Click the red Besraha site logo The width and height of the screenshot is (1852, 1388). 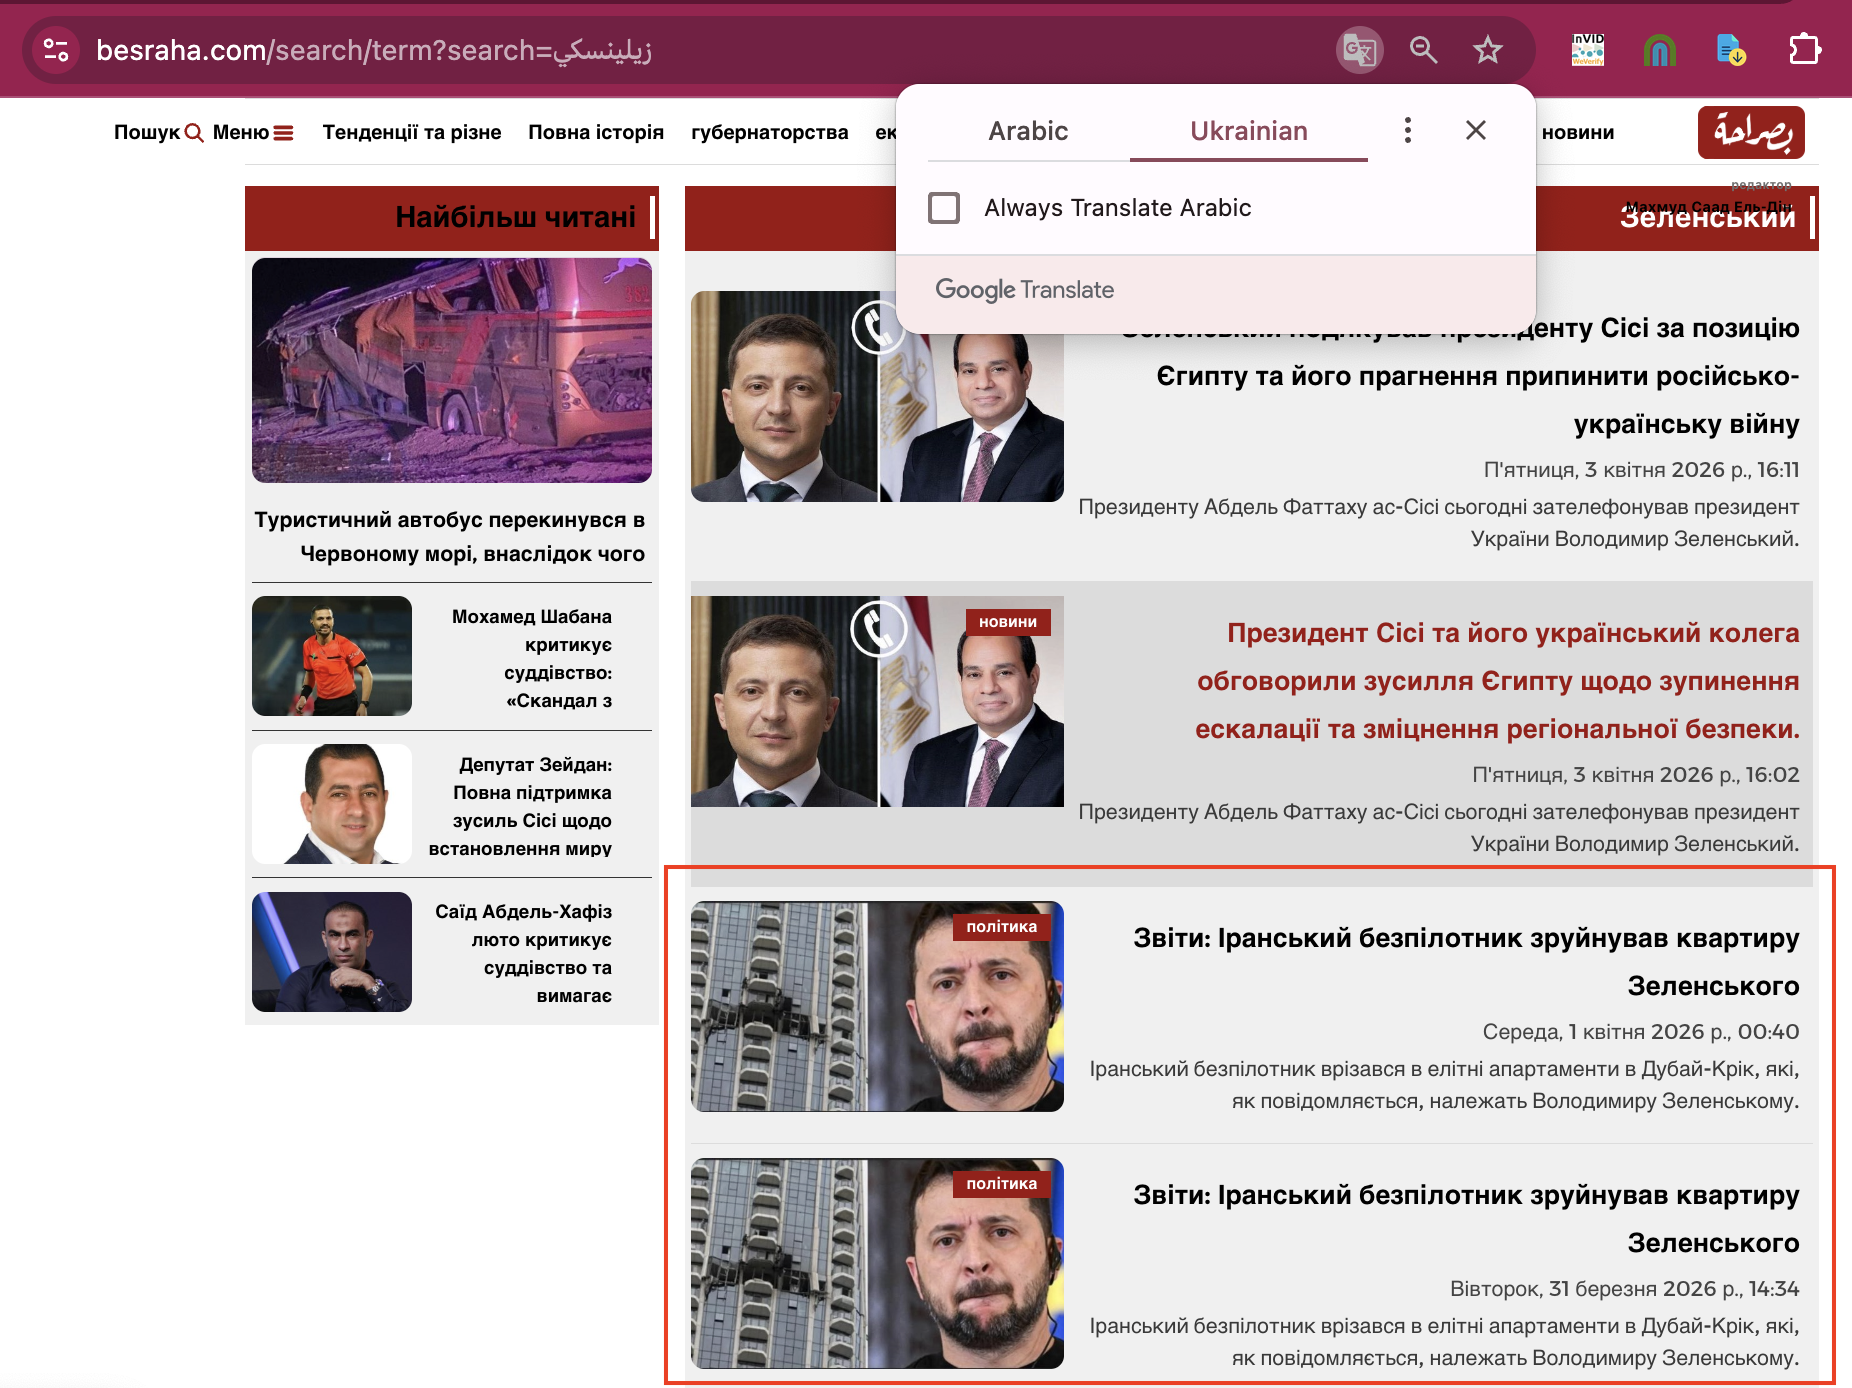[x=1750, y=132]
